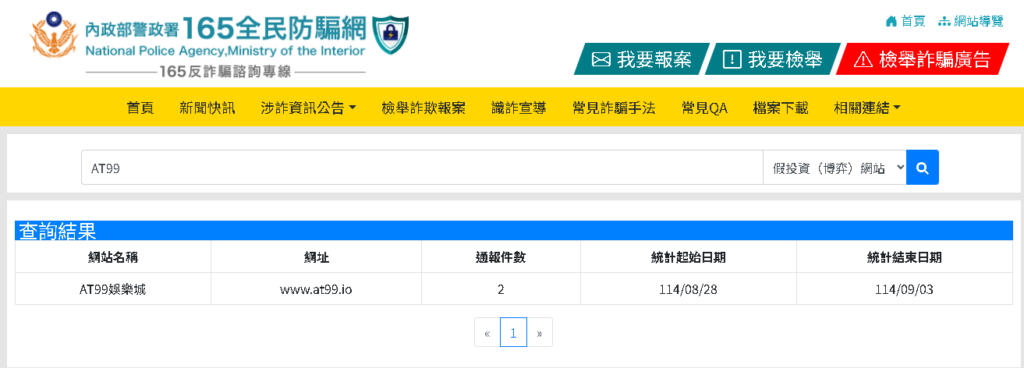Click the blue magnifier search button
This screenshot has width=1024, height=368.
point(922,168)
